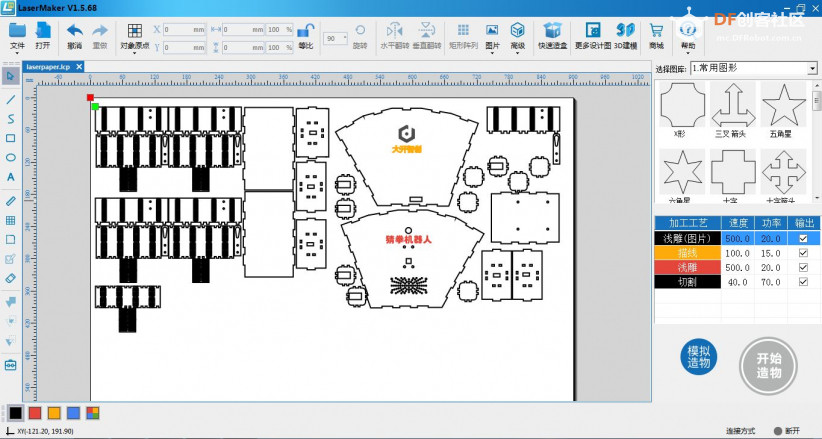
Task: Click the 开始造物 start button
Action: pos(769,366)
